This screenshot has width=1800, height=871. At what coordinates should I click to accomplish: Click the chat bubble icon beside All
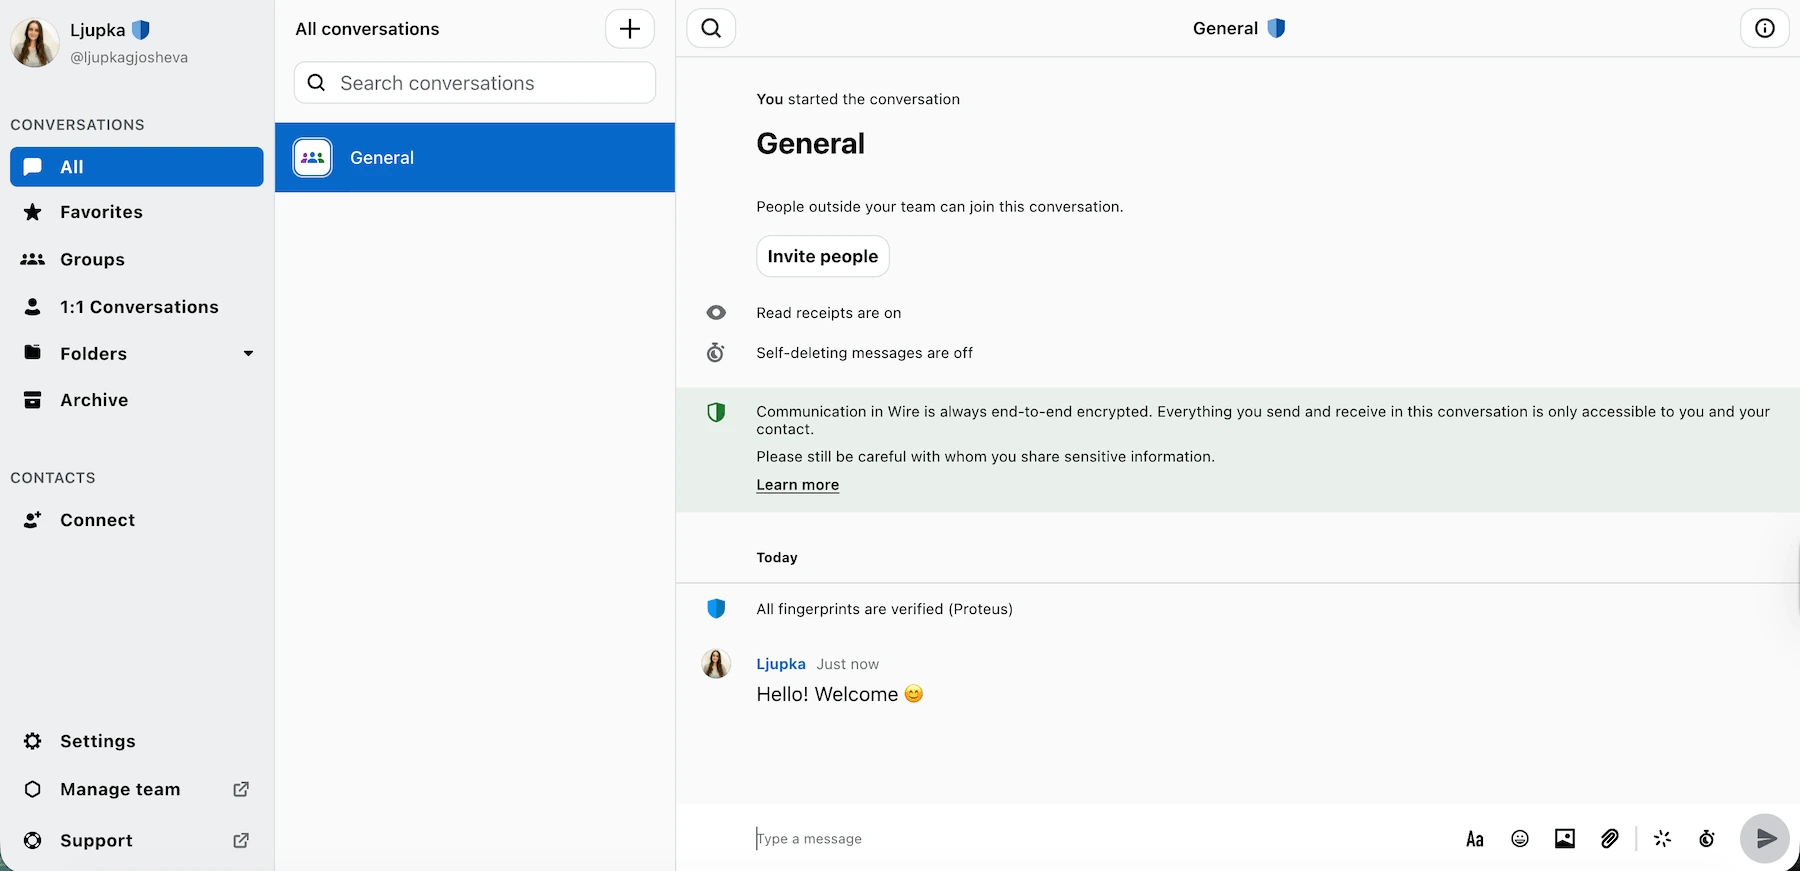33,167
